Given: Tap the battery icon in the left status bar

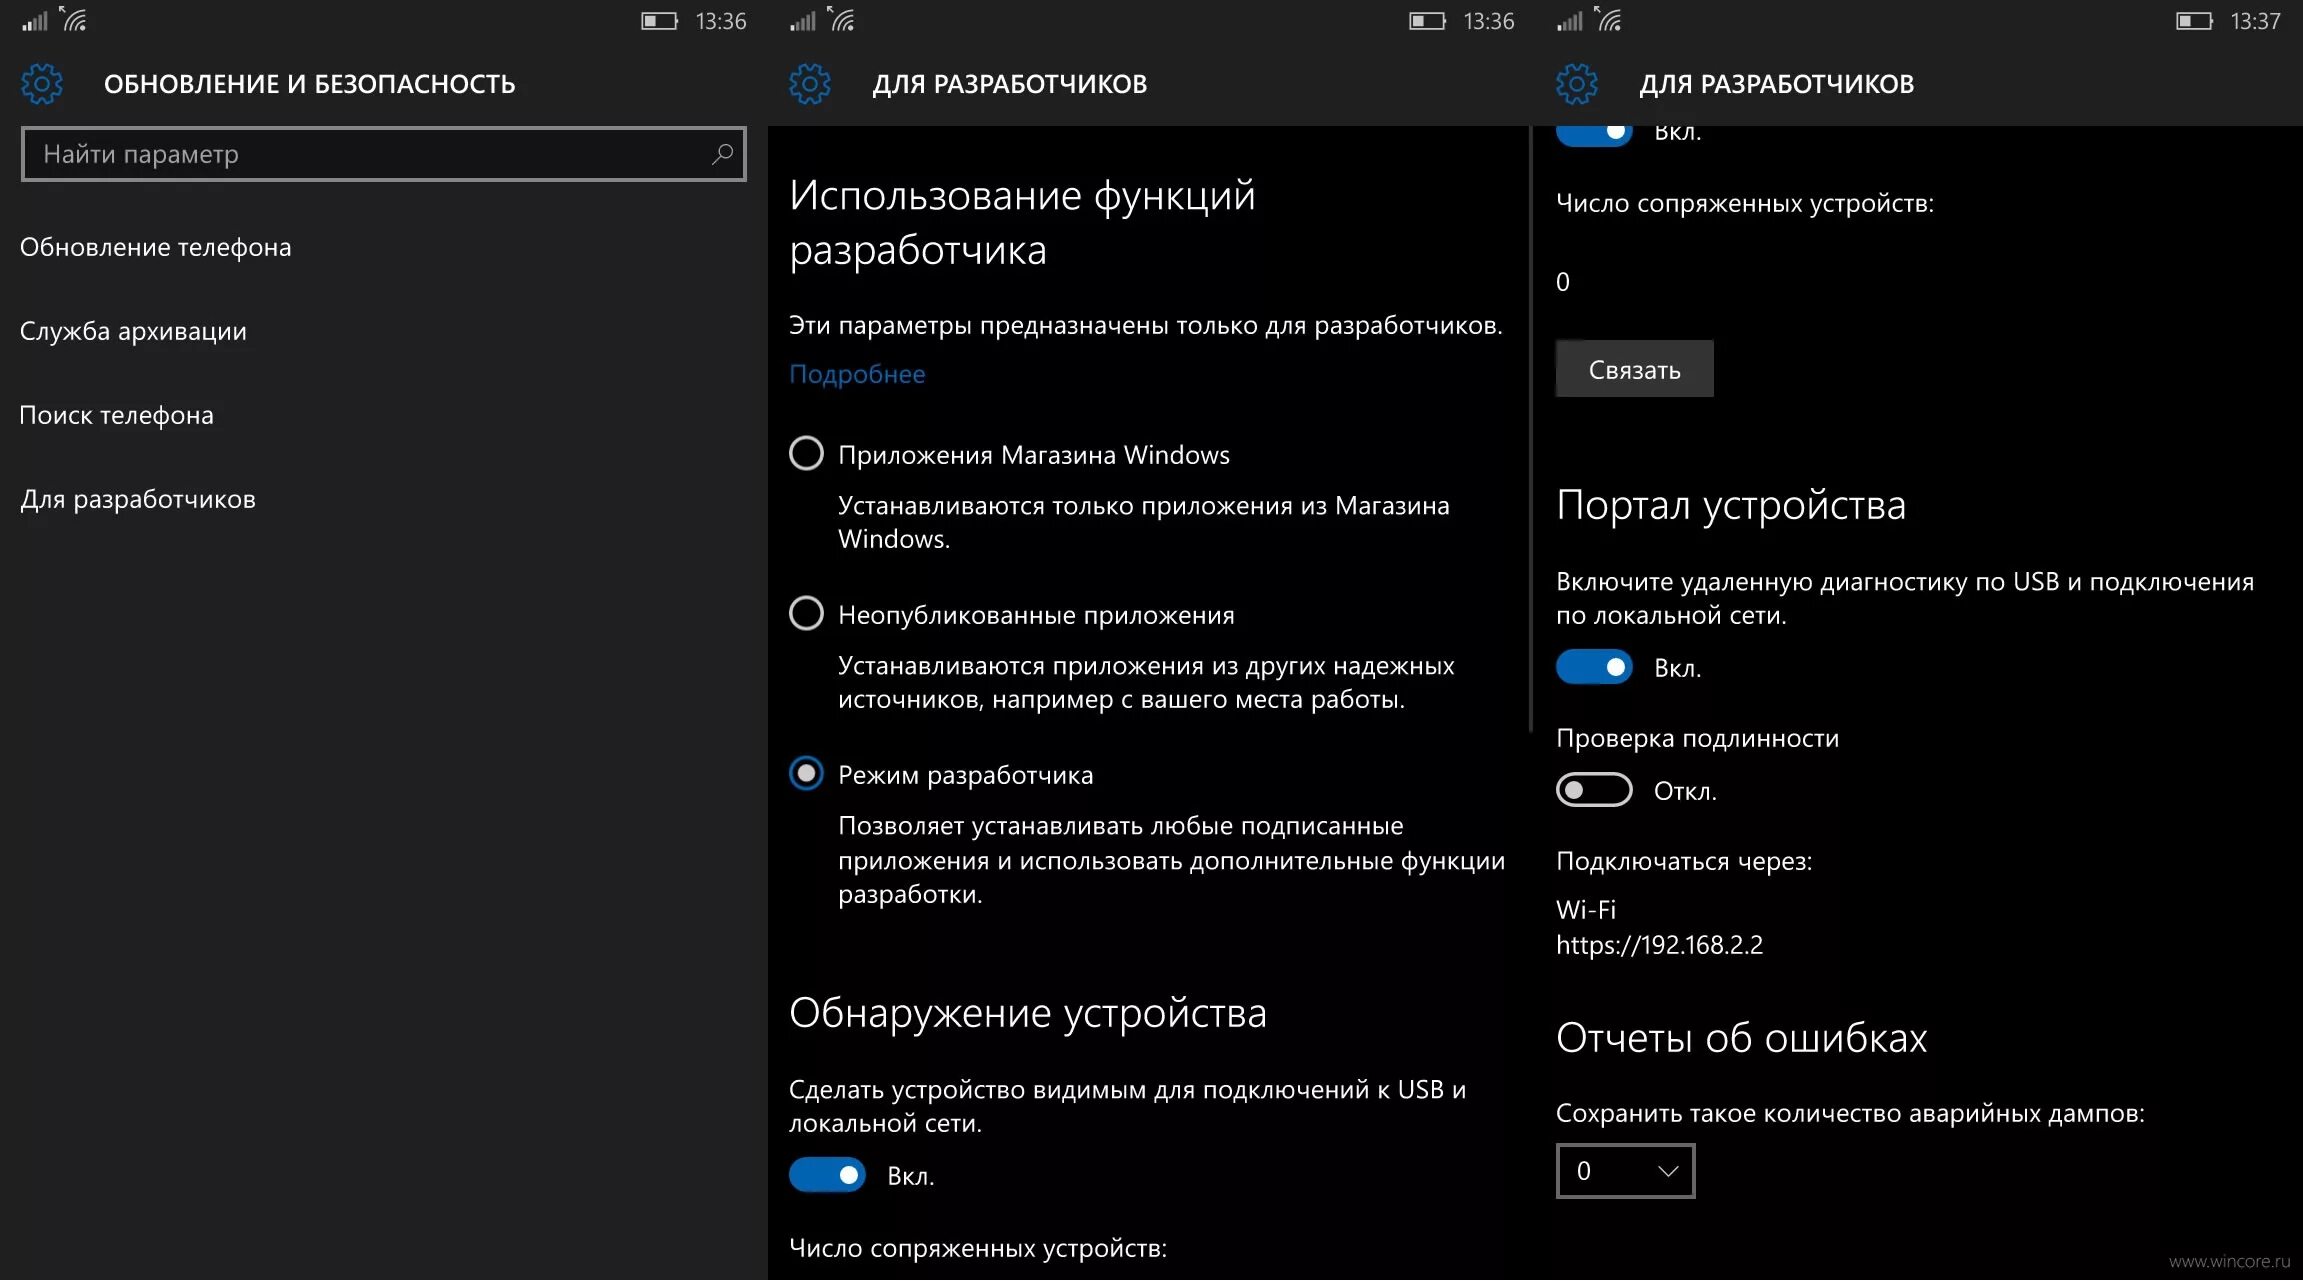Looking at the screenshot, I should (659, 21).
